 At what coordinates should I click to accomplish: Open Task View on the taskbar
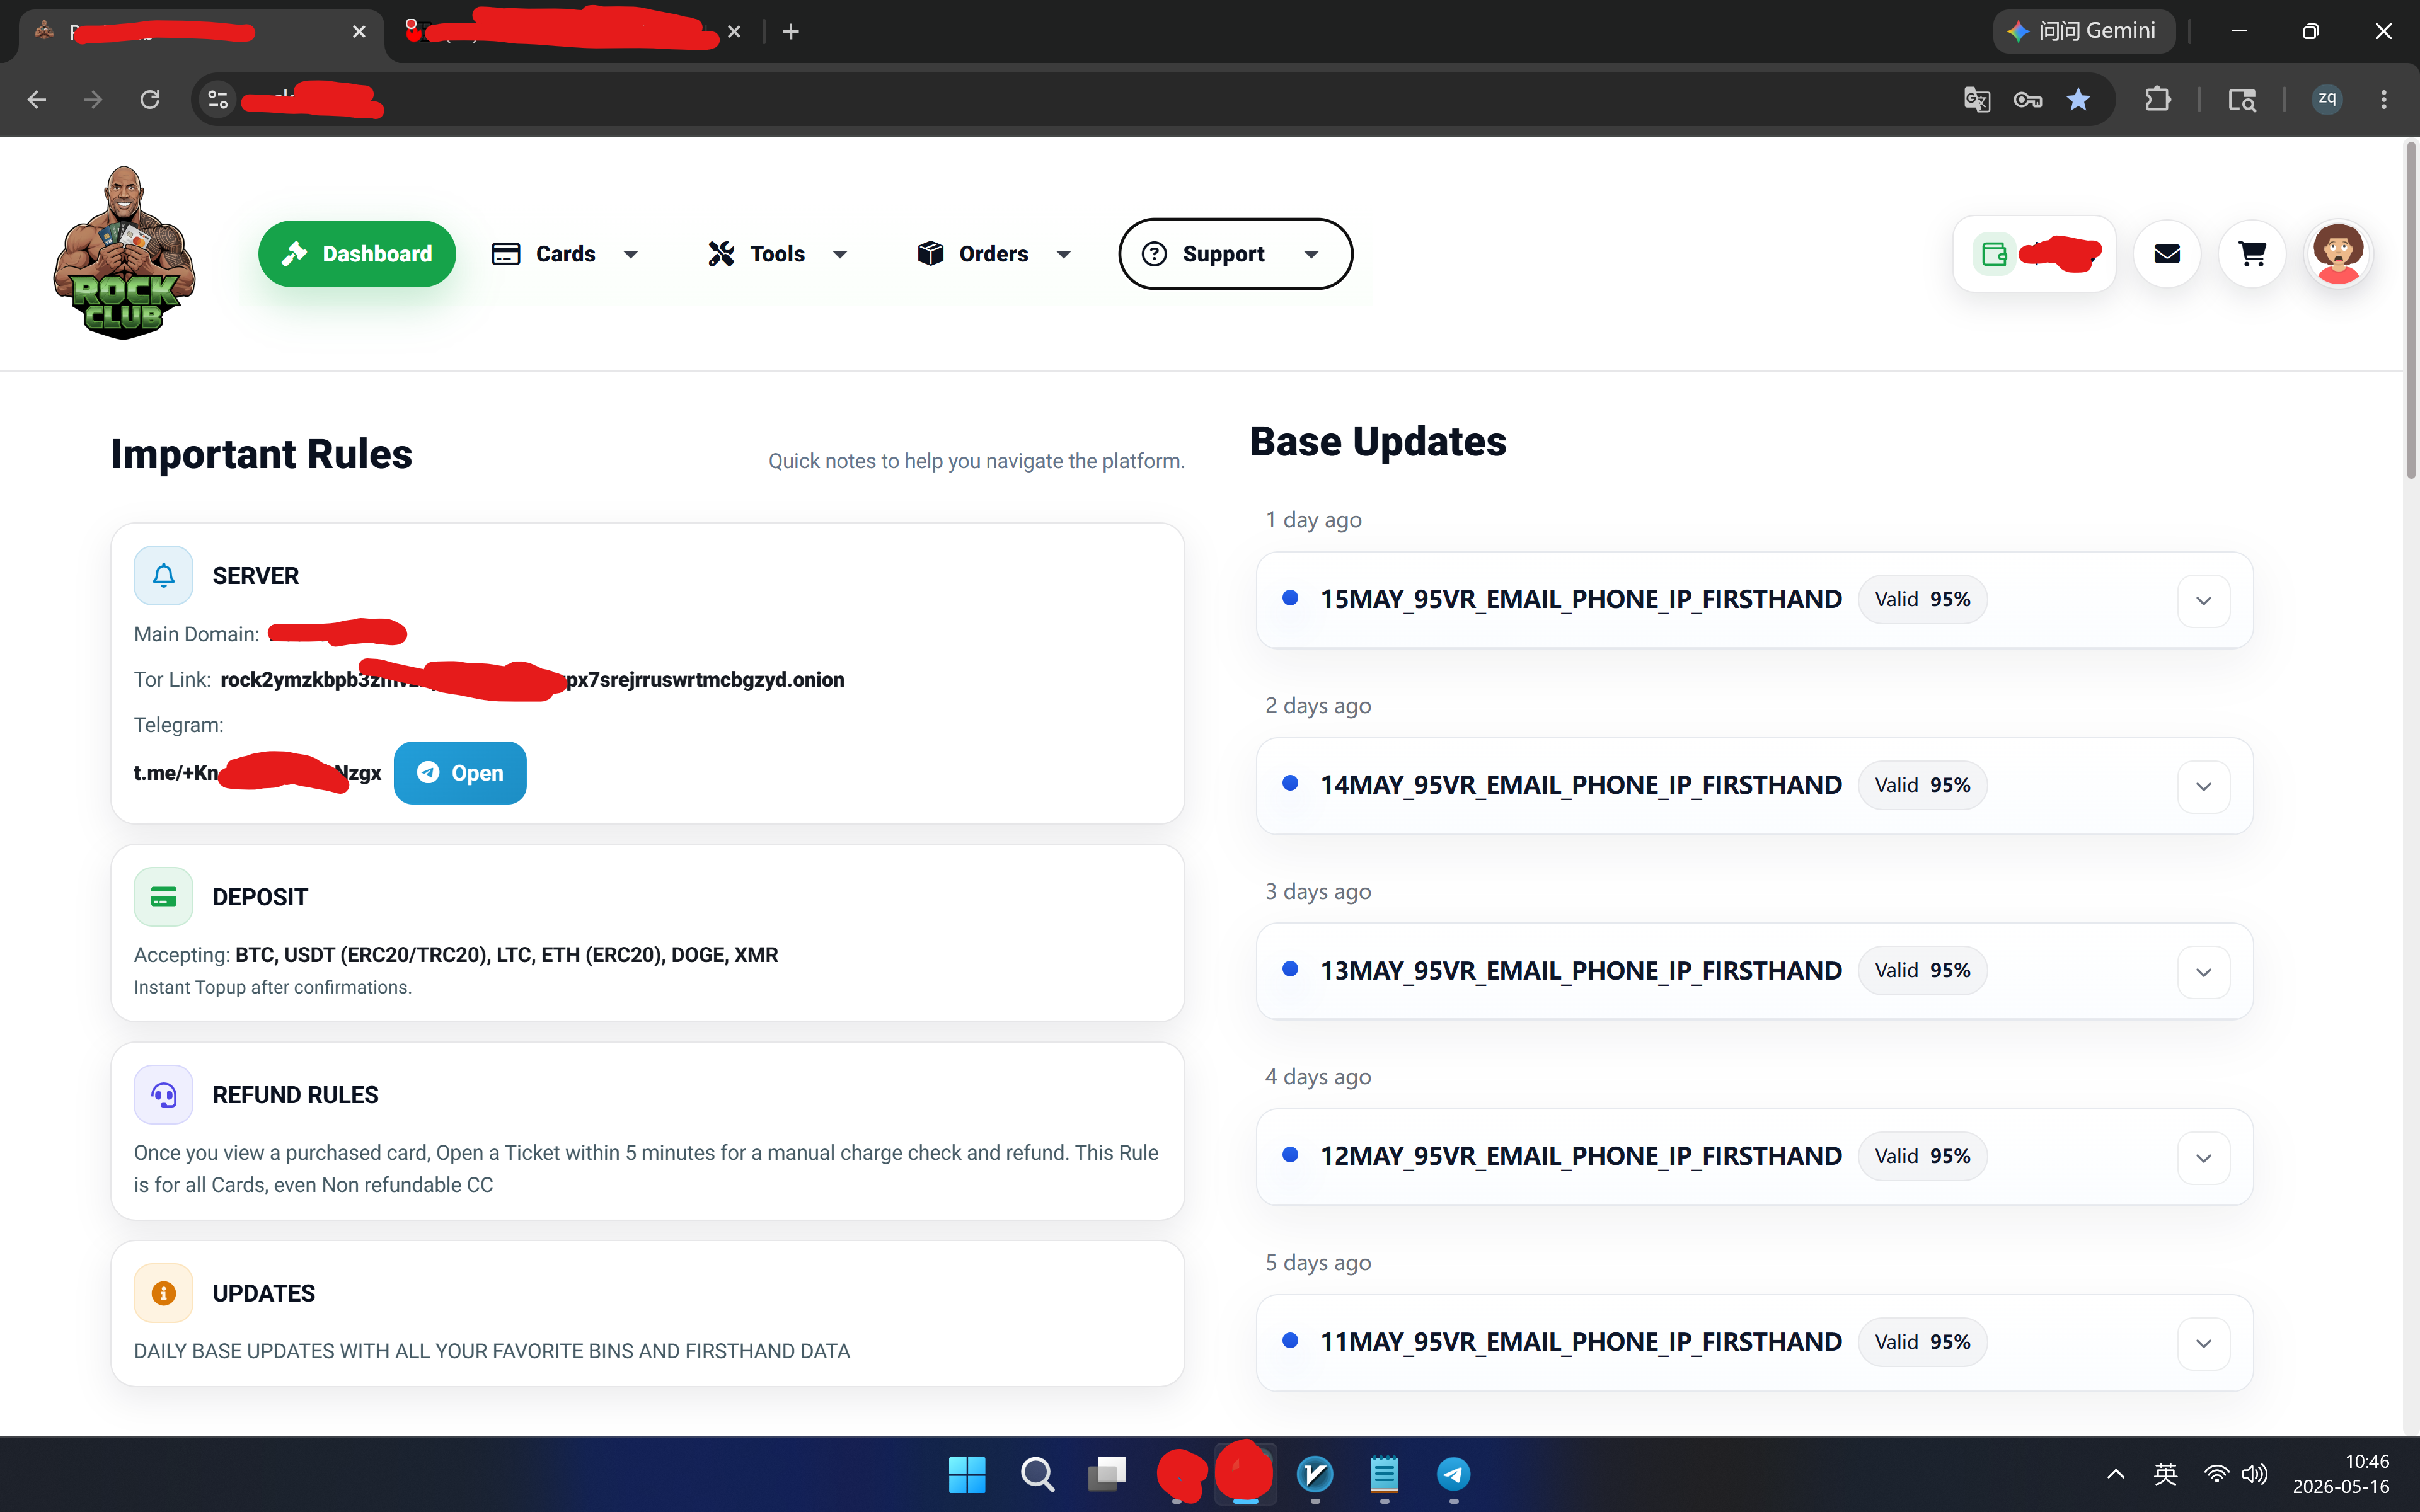[x=1107, y=1474]
